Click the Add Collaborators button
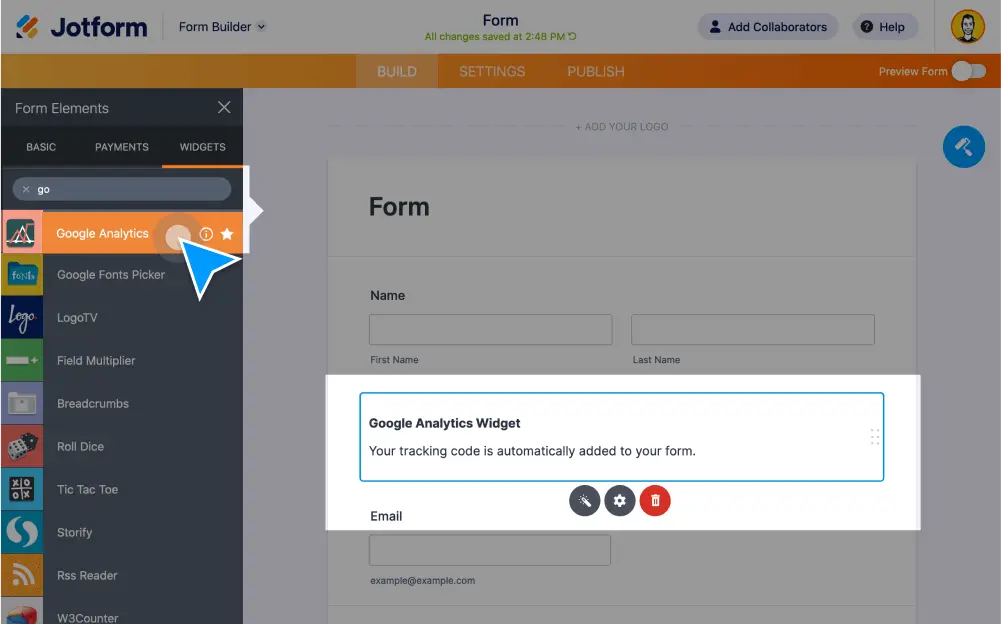Screen dimensions: 1001x624 pos(767,27)
